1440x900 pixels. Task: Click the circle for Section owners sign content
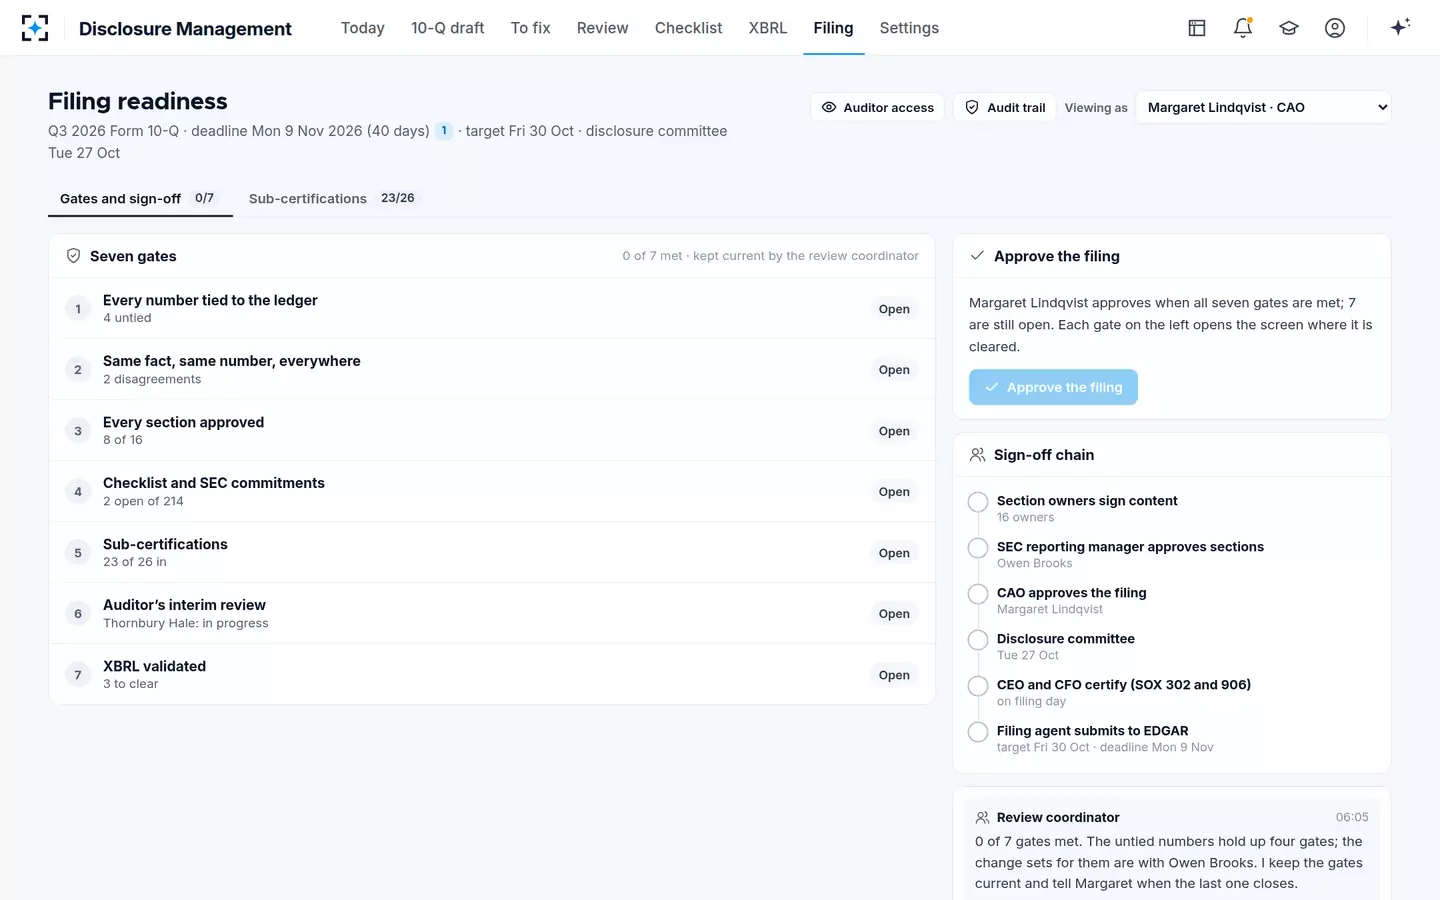(978, 502)
